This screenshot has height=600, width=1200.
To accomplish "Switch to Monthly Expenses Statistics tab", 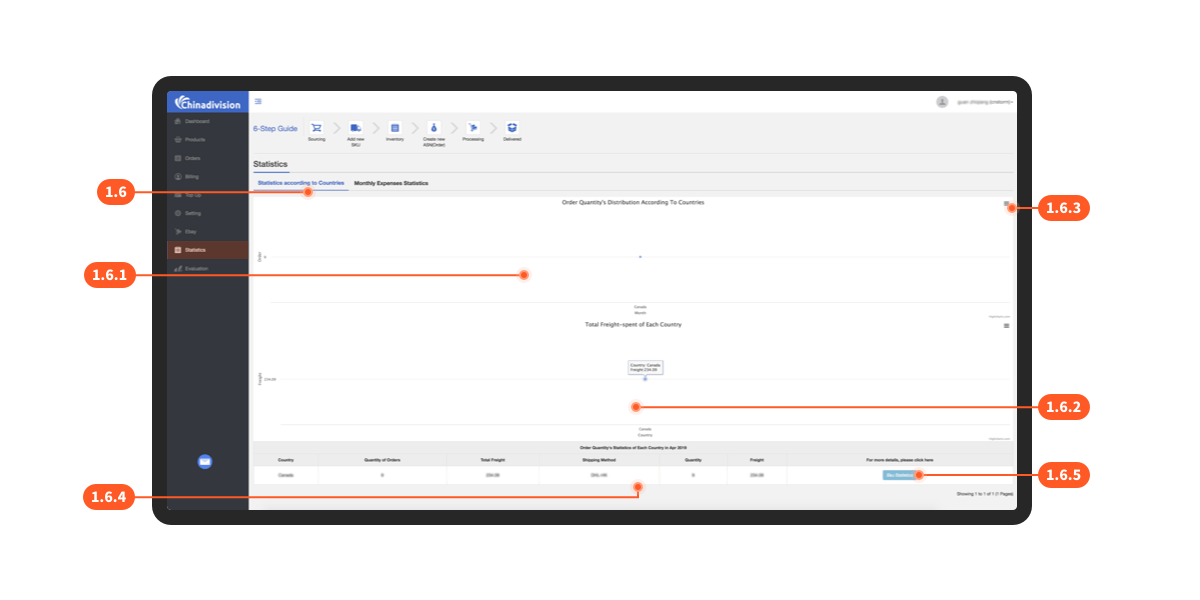I will point(391,184).
